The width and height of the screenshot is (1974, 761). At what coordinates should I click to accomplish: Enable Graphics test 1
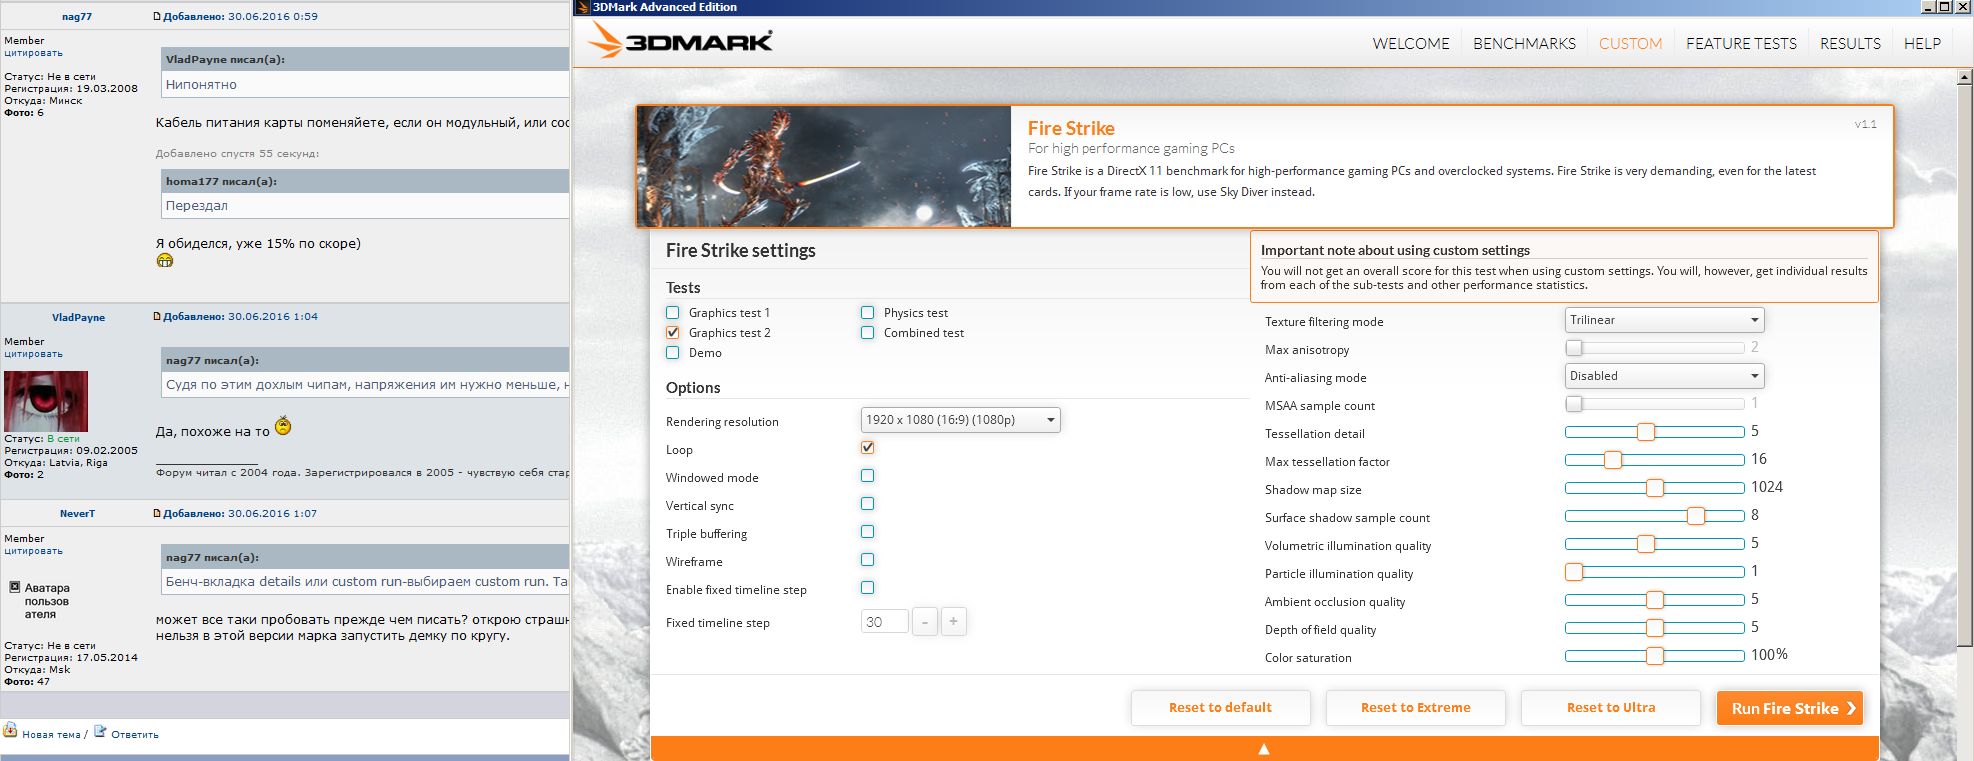[673, 313]
